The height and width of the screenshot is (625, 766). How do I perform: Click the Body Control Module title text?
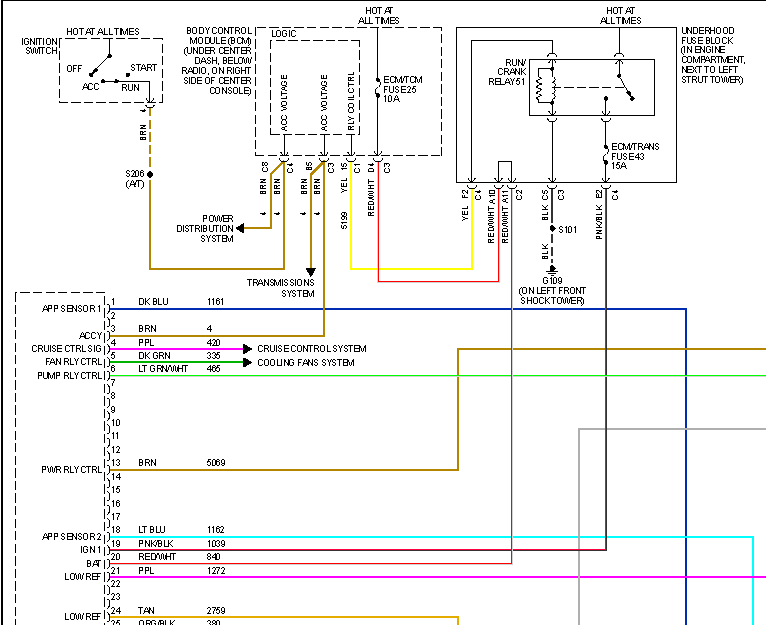click(x=219, y=62)
